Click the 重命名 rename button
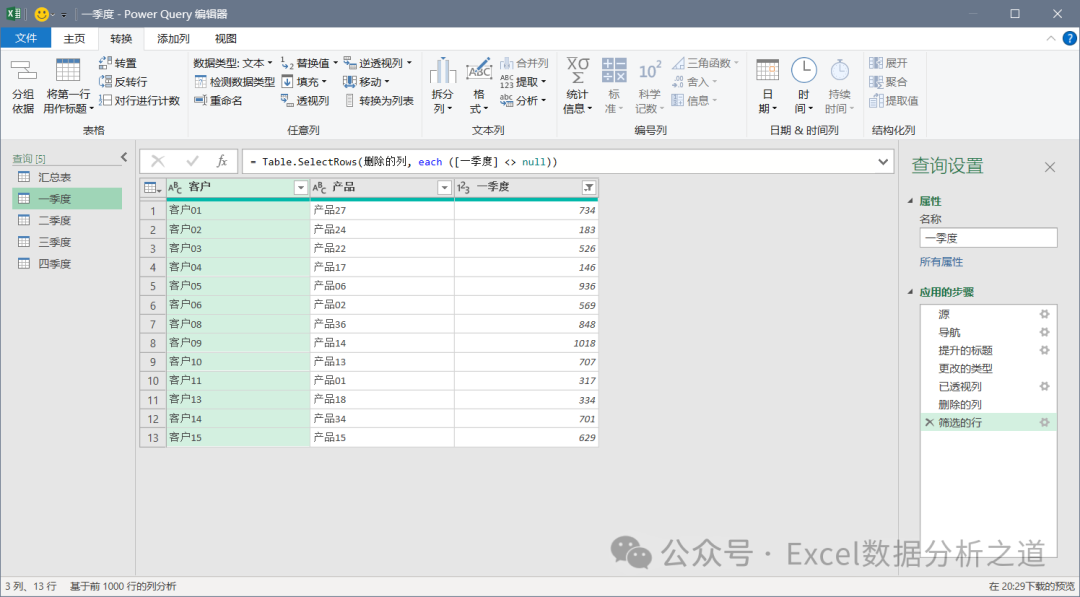 click(218, 101)
